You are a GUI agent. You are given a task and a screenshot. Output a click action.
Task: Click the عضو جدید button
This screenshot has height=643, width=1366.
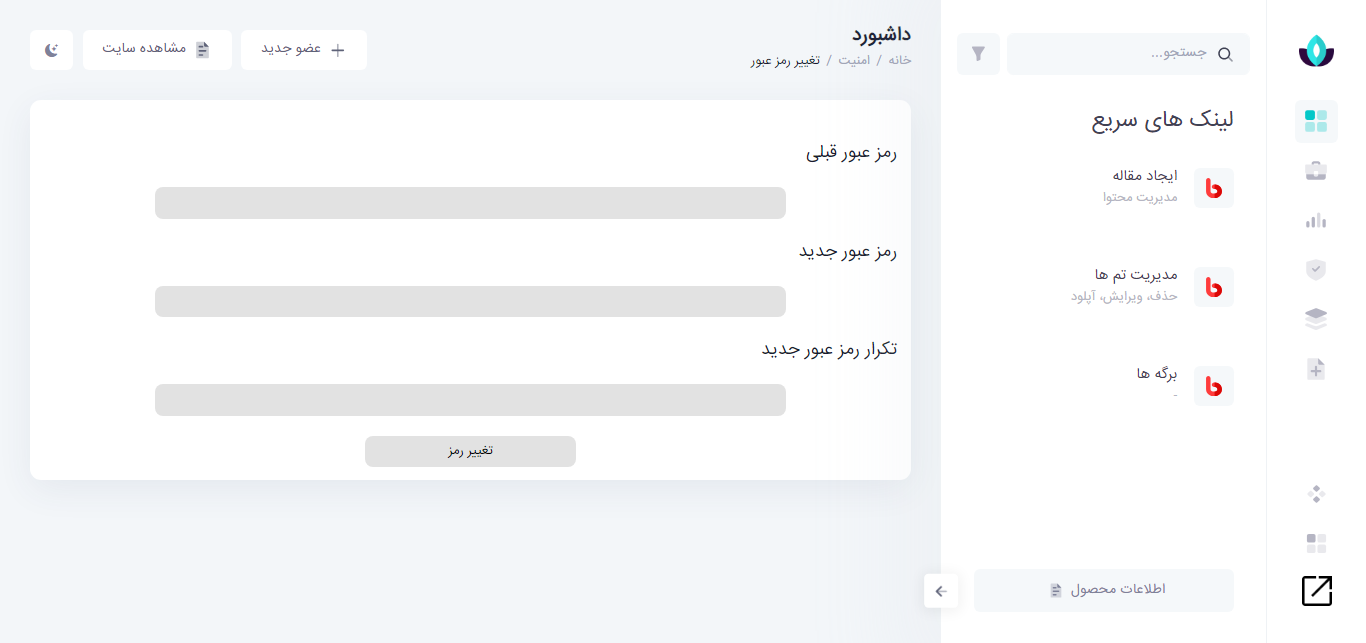[303, 50]
